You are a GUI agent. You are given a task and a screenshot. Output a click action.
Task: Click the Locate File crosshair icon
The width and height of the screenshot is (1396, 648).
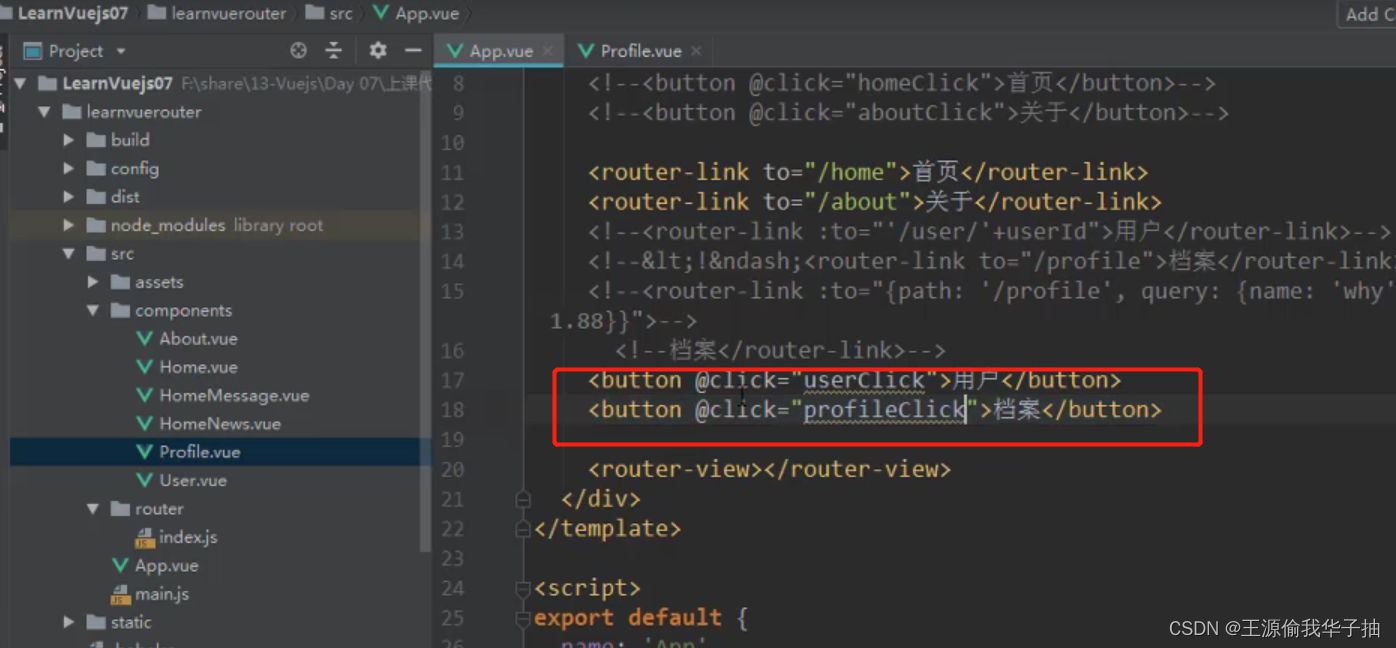(297, 50)
